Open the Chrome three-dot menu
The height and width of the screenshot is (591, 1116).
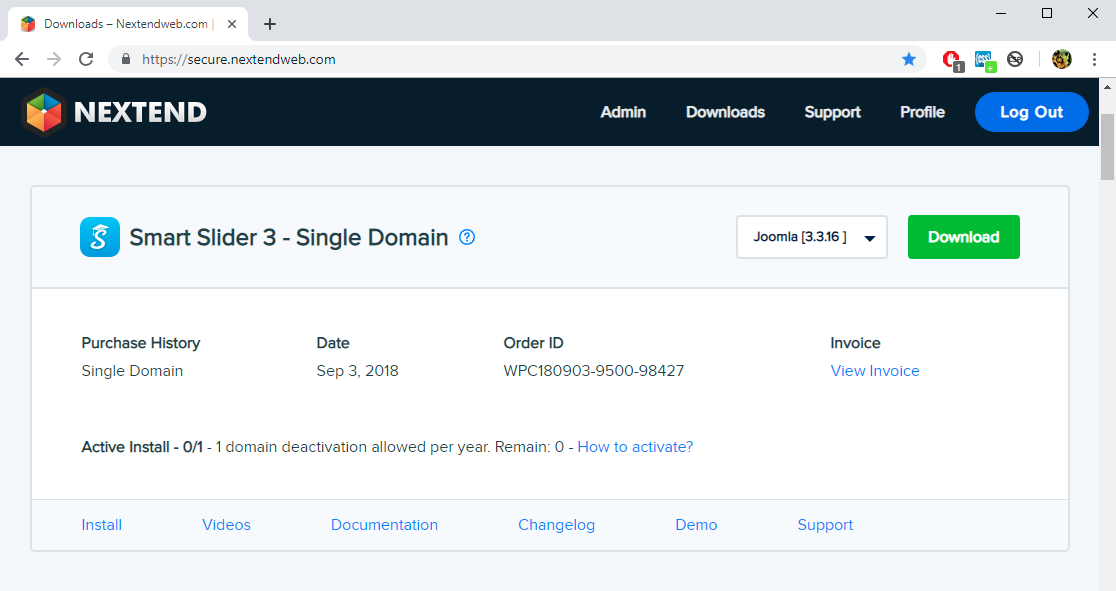(x=1094, y=59)
